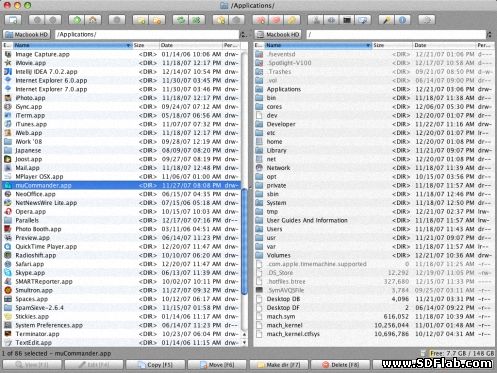Image resolution: width=497 pixels, height=373 pixels.
Task: Click the arrows beside /Applications/ path
Action: coord(244,34)
